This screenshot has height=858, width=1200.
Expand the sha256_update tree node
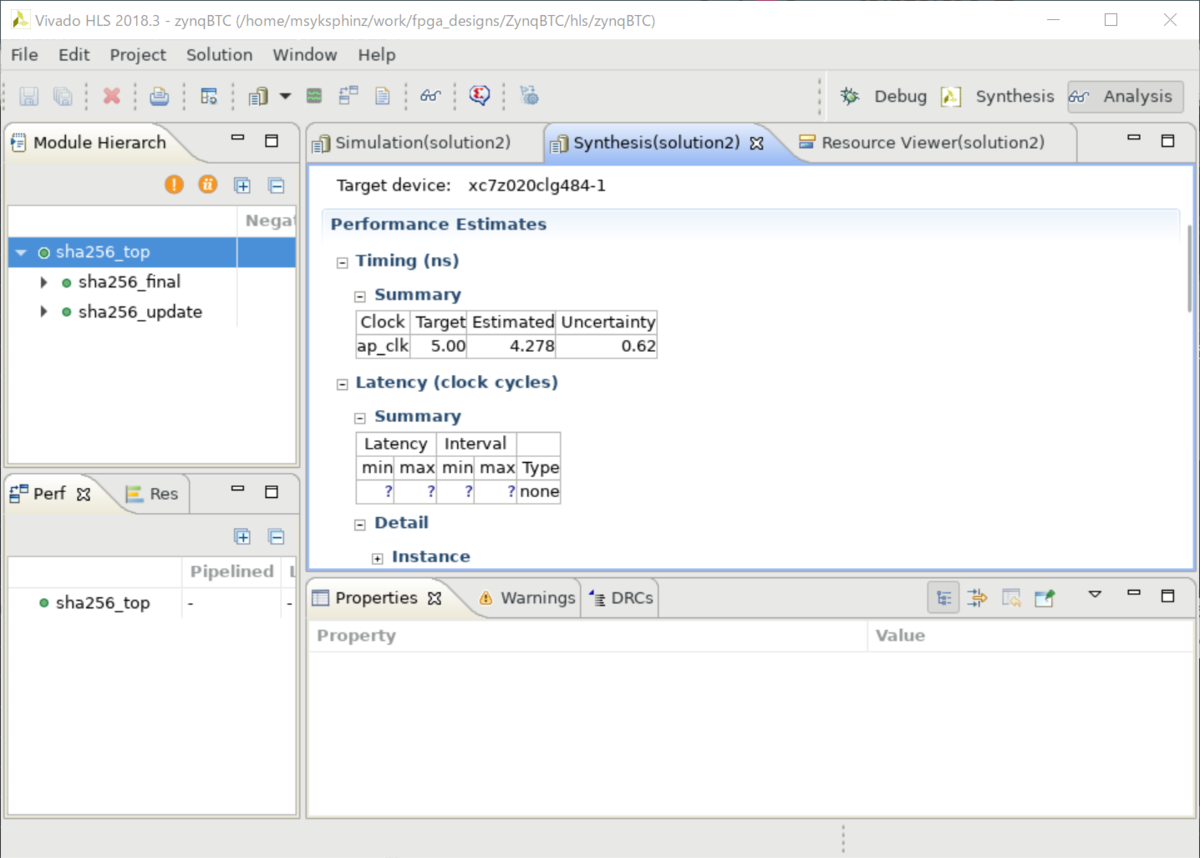pyautogui.click(x=44, y=312)
